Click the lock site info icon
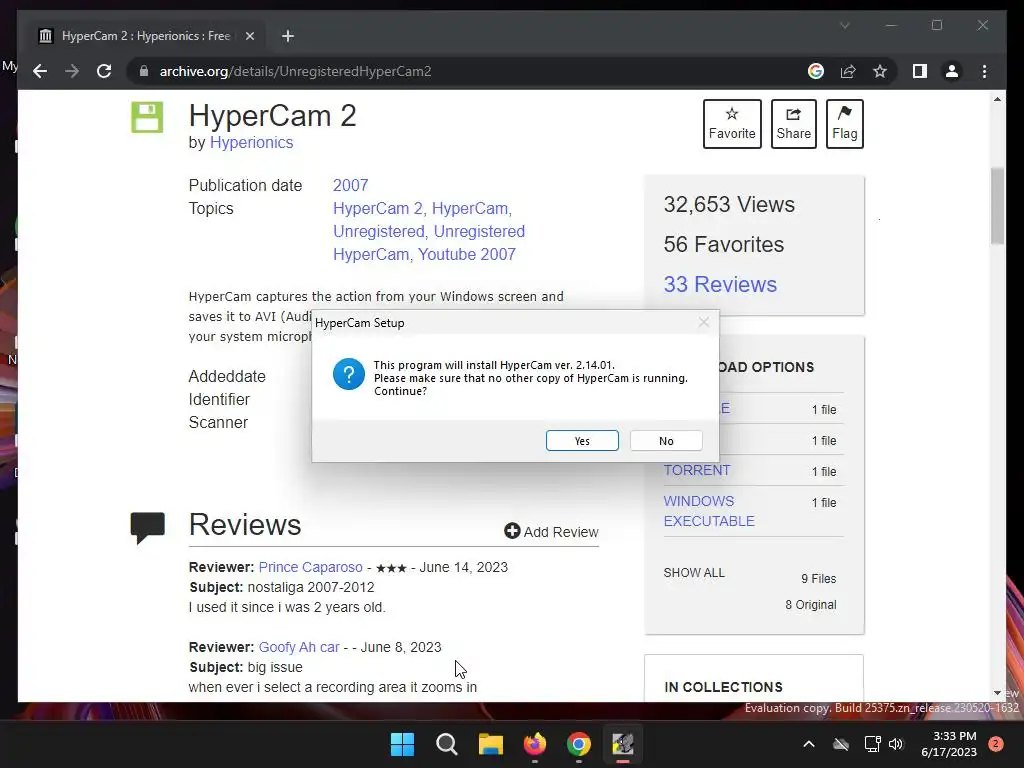This screenshot has height=768, width=1024. [x=144, y=71]
